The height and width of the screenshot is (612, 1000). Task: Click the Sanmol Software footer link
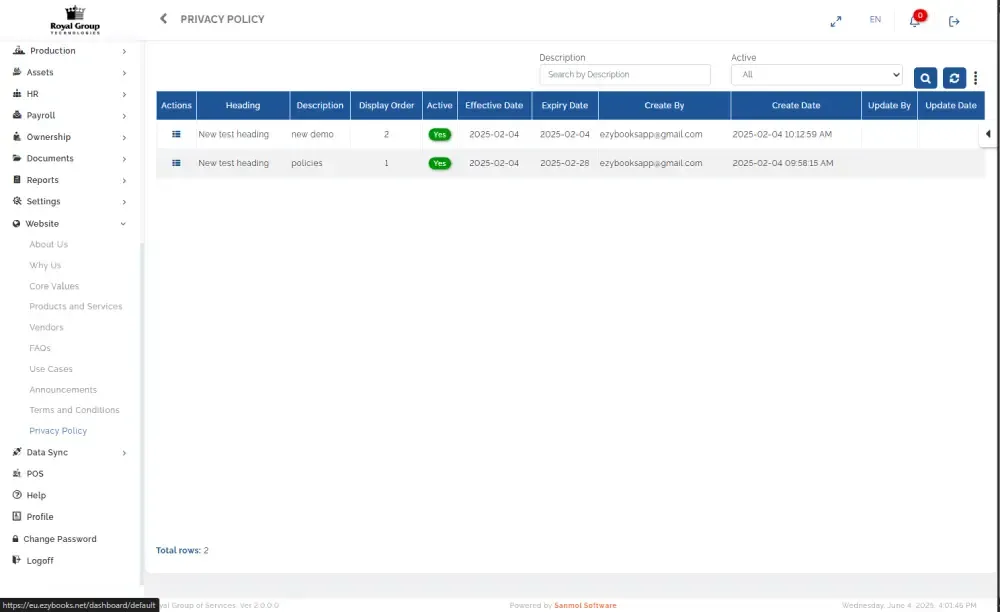point(585,605)
